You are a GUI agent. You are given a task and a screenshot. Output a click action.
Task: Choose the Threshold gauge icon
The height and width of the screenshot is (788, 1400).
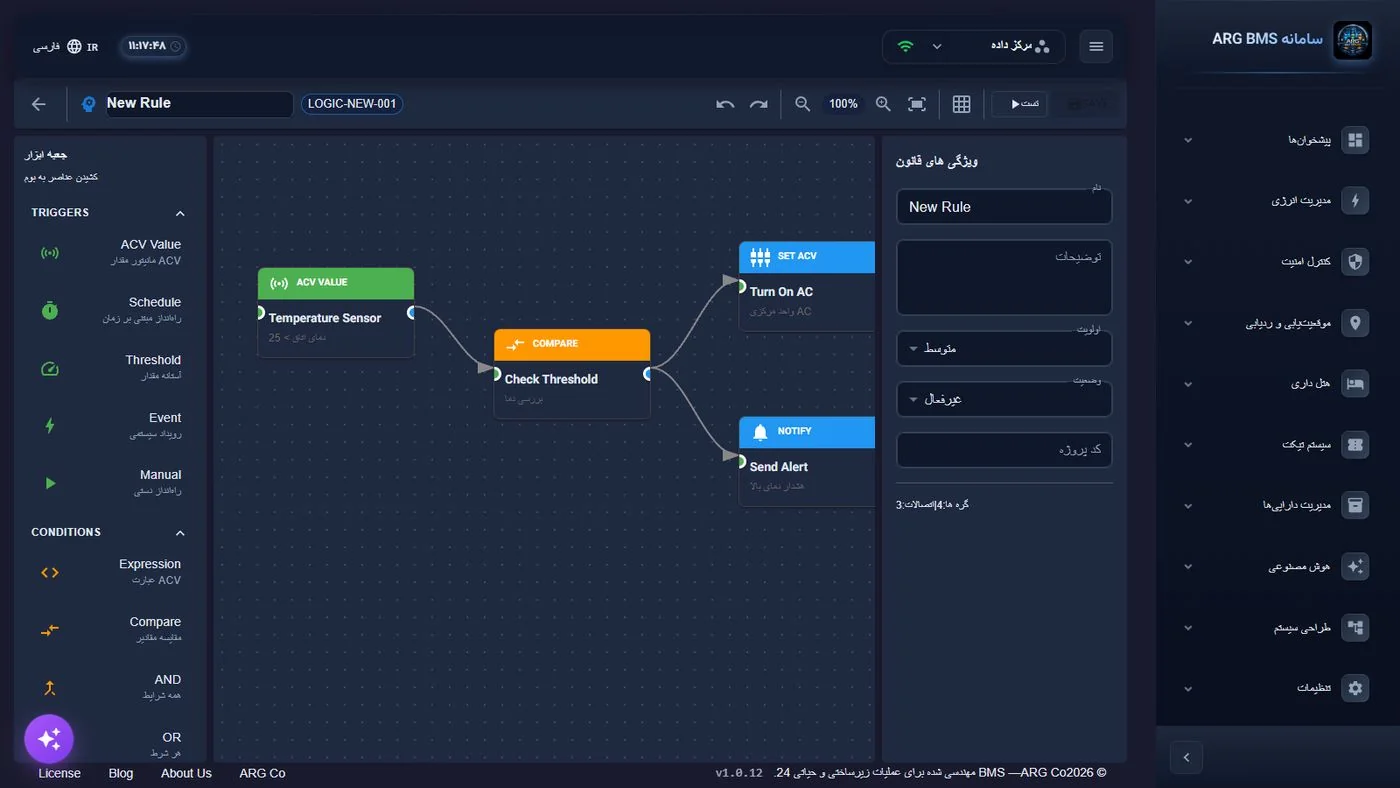[x=50, y=368]
